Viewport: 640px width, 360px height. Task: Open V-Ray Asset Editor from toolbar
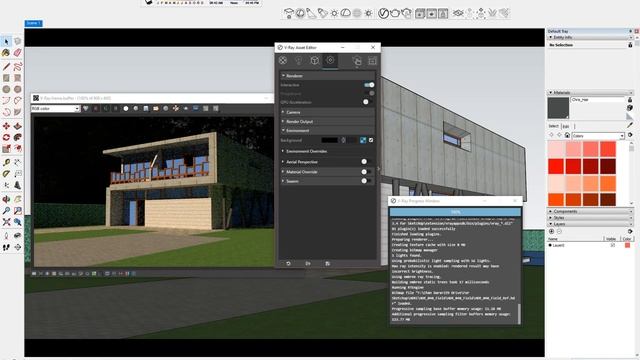pos(383,13)
